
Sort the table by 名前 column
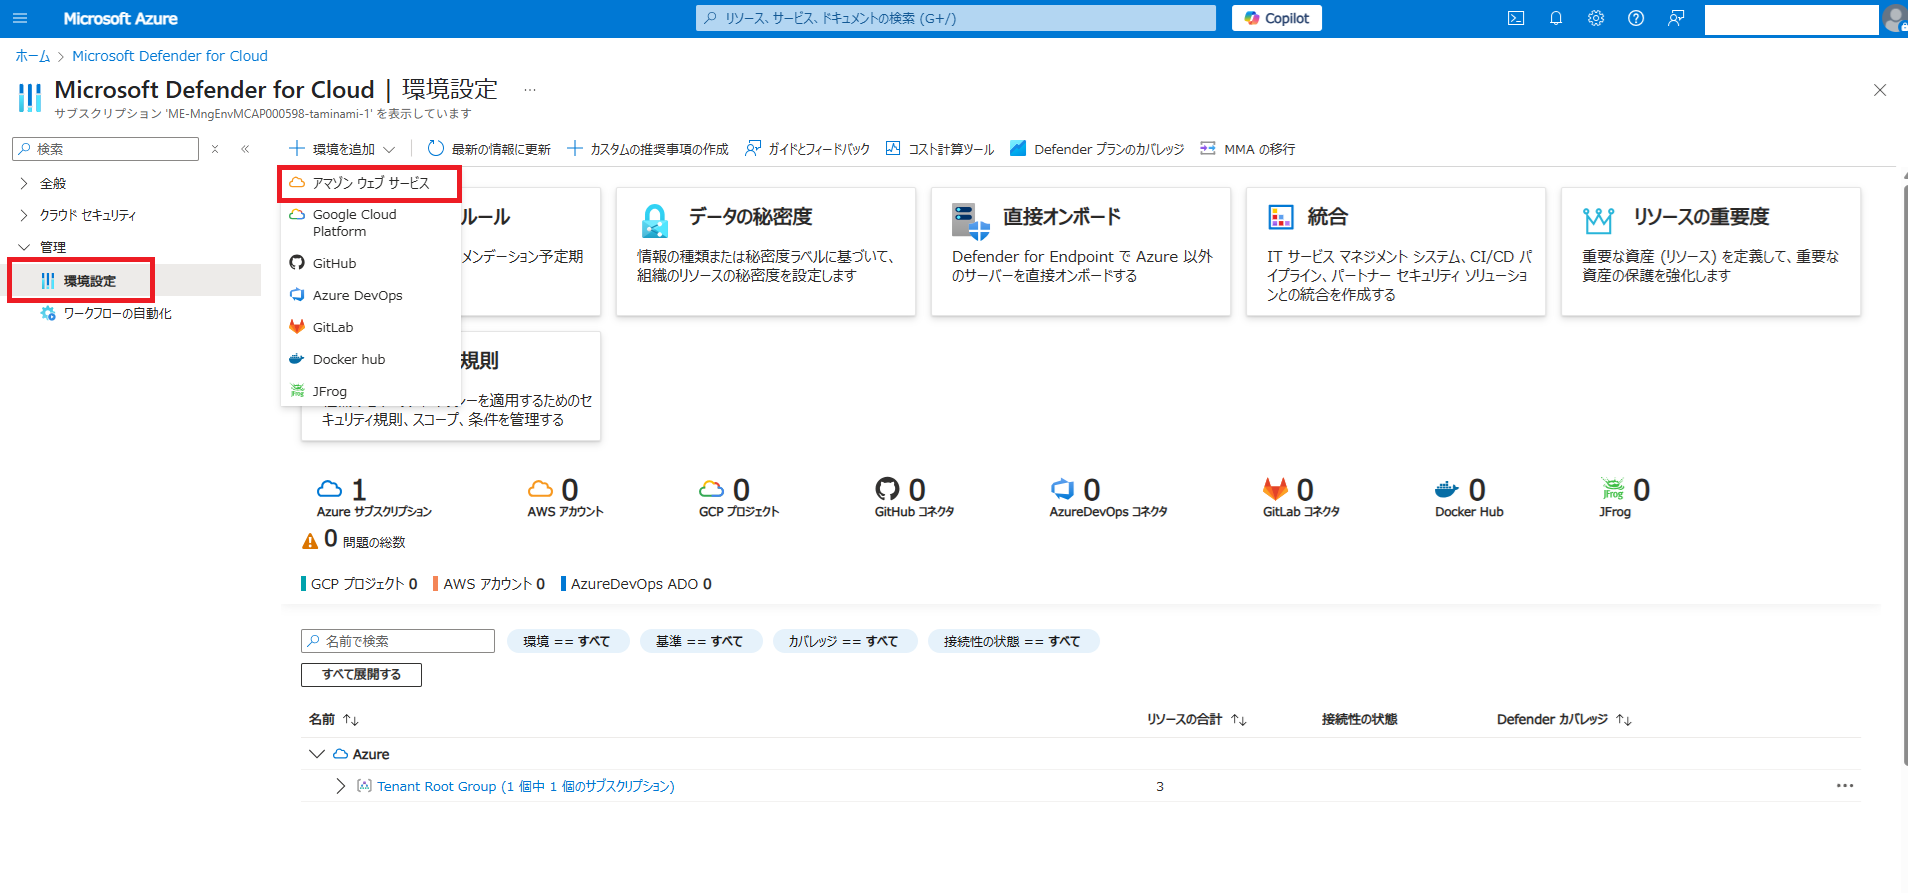pos(333,719)
